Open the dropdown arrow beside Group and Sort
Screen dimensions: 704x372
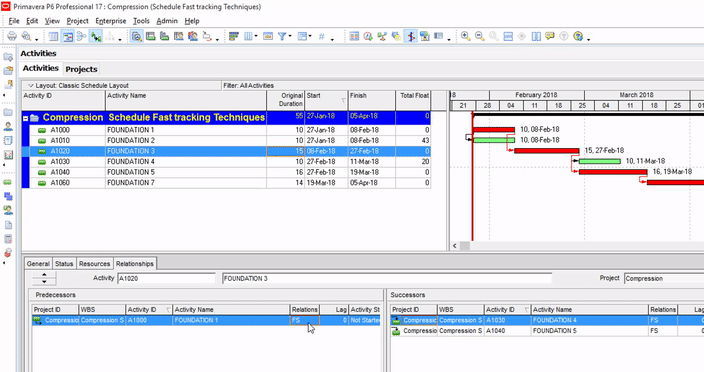310,36
